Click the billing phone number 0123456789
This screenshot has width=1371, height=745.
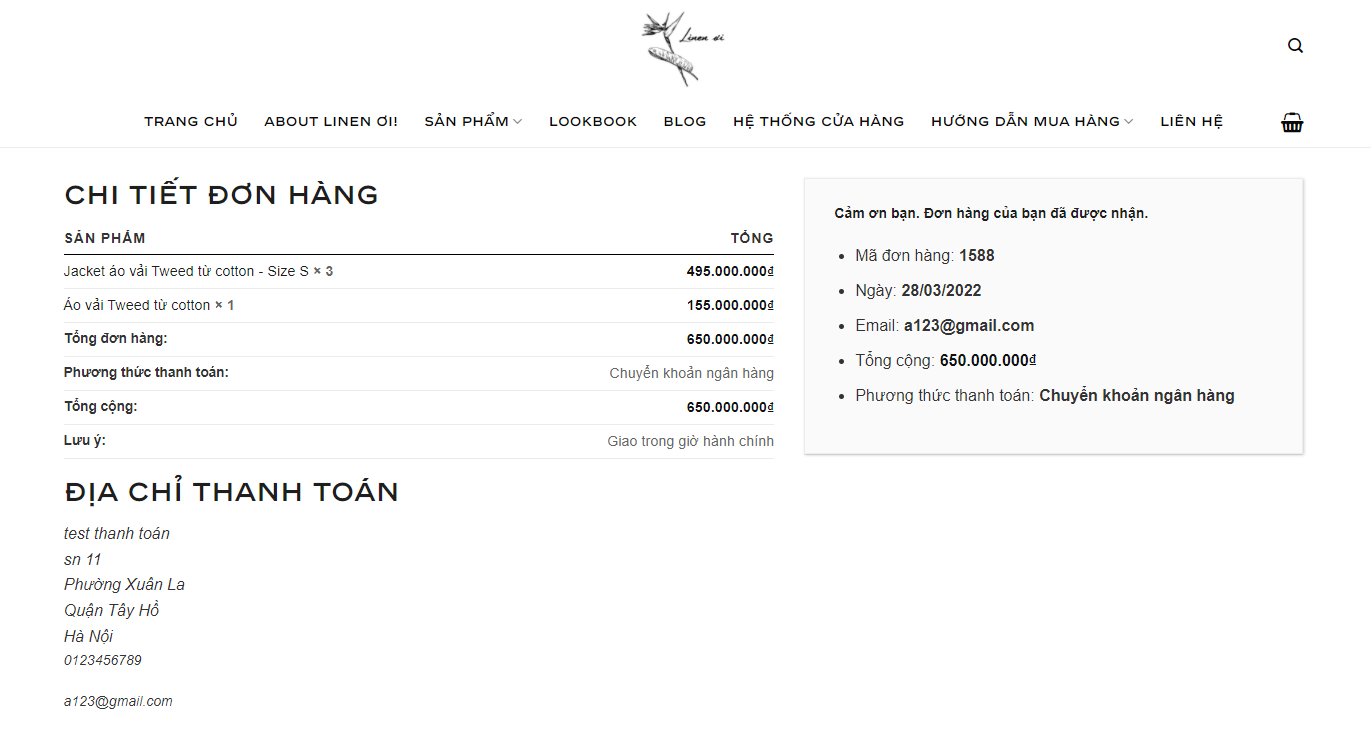point(103,660)
